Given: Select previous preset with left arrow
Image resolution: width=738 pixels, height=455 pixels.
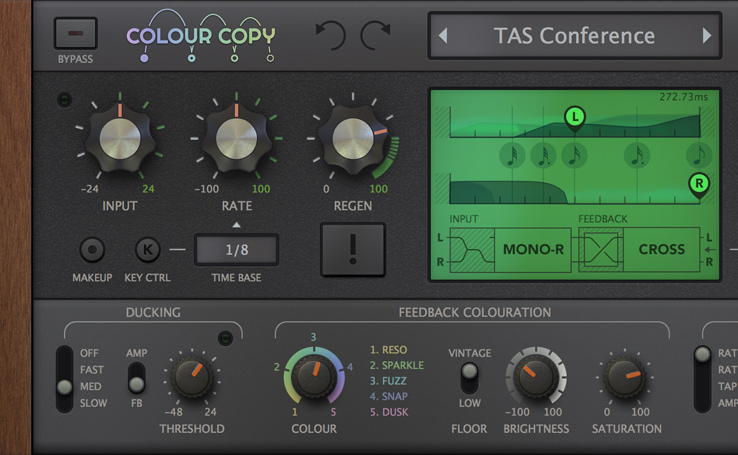Looking at the screenshot, I should pos(443,37).
